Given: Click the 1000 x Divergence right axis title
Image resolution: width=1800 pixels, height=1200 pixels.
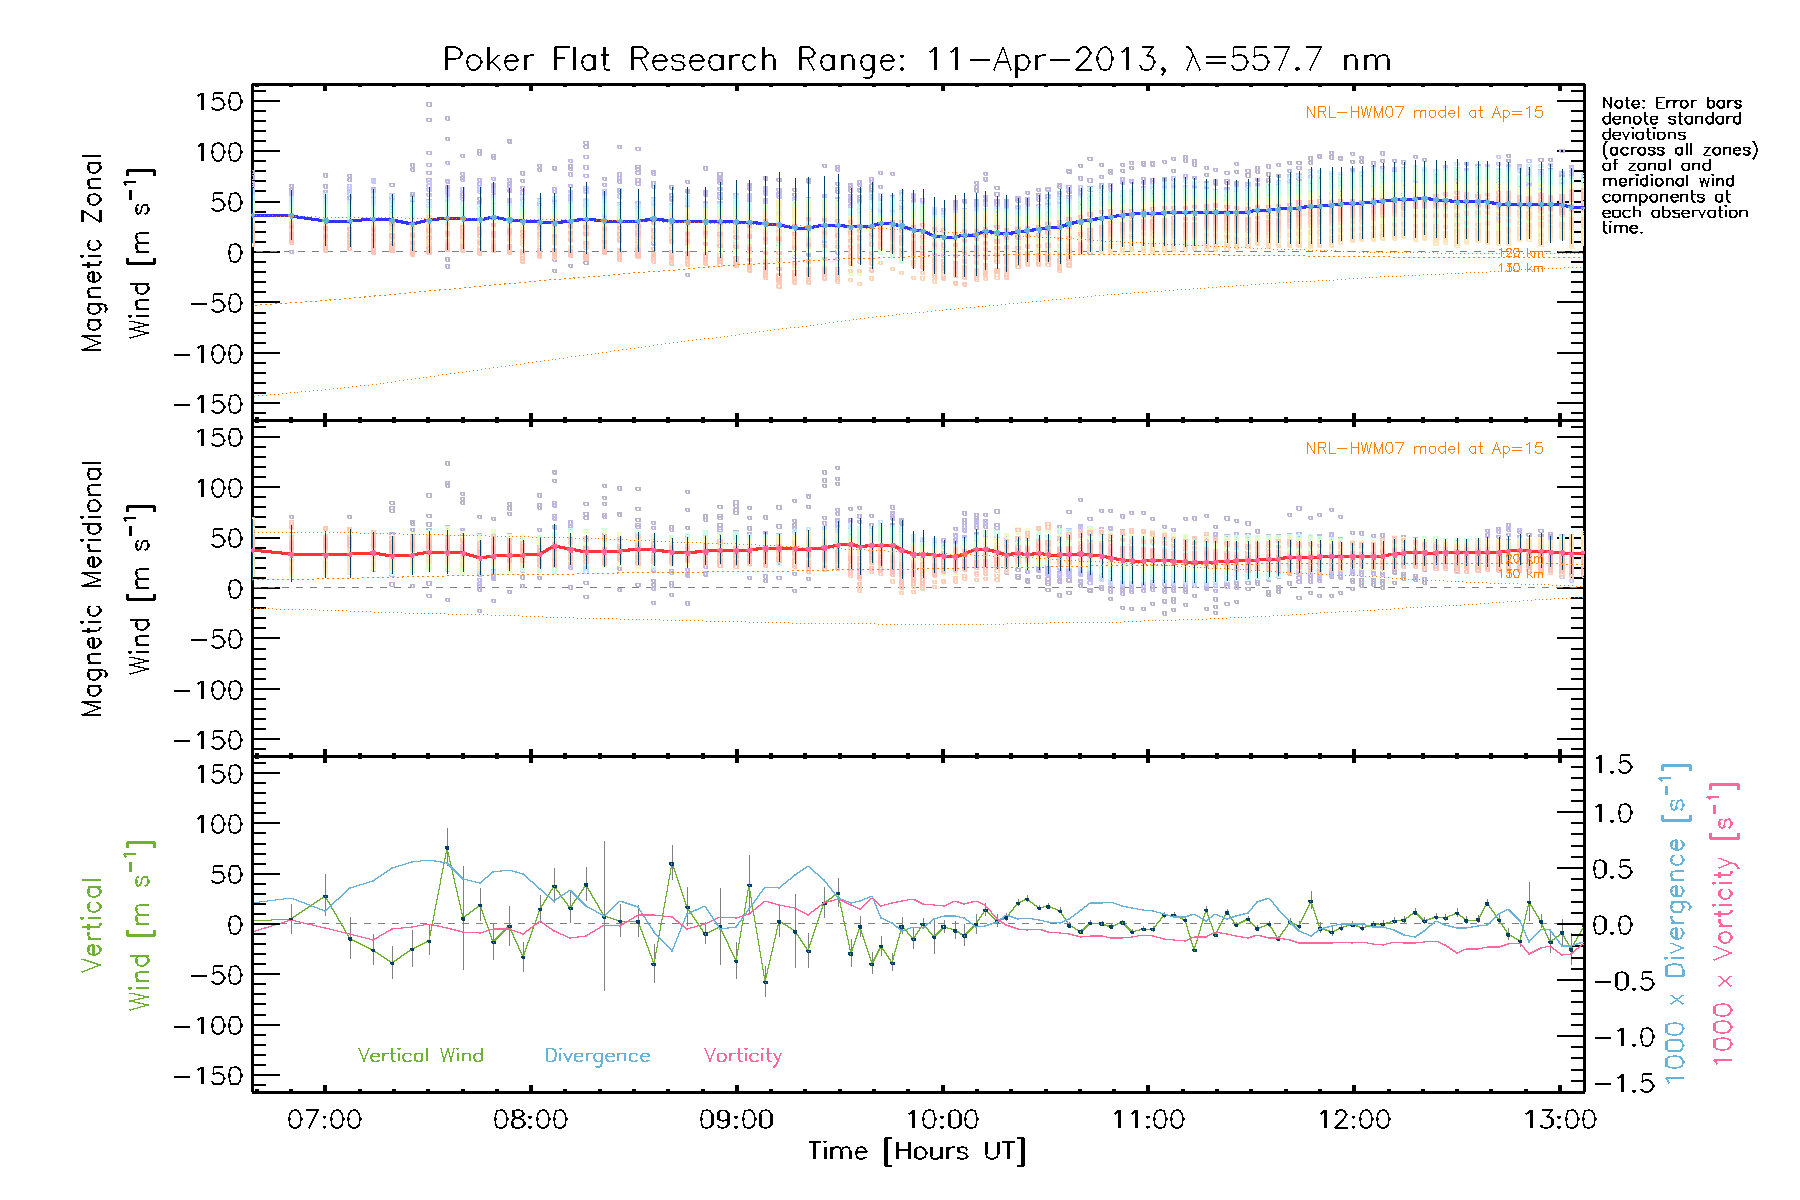Looking at the screenshot, I should point(1676,924).
